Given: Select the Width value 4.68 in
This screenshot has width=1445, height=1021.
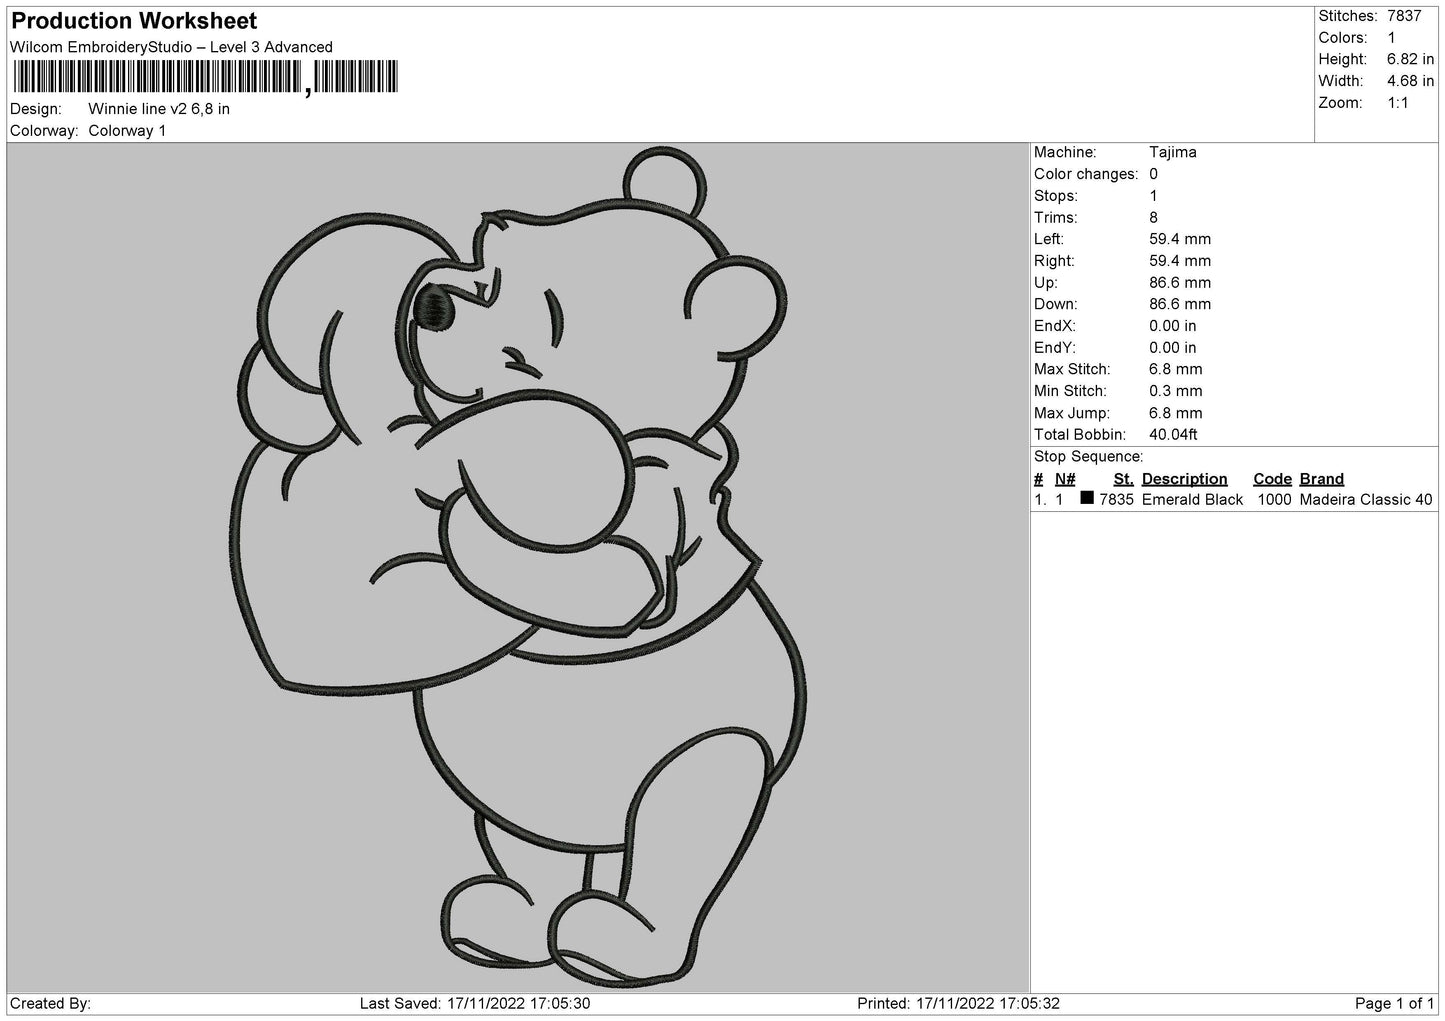Looking at the screenshot, I should (x=1410, y=81).
